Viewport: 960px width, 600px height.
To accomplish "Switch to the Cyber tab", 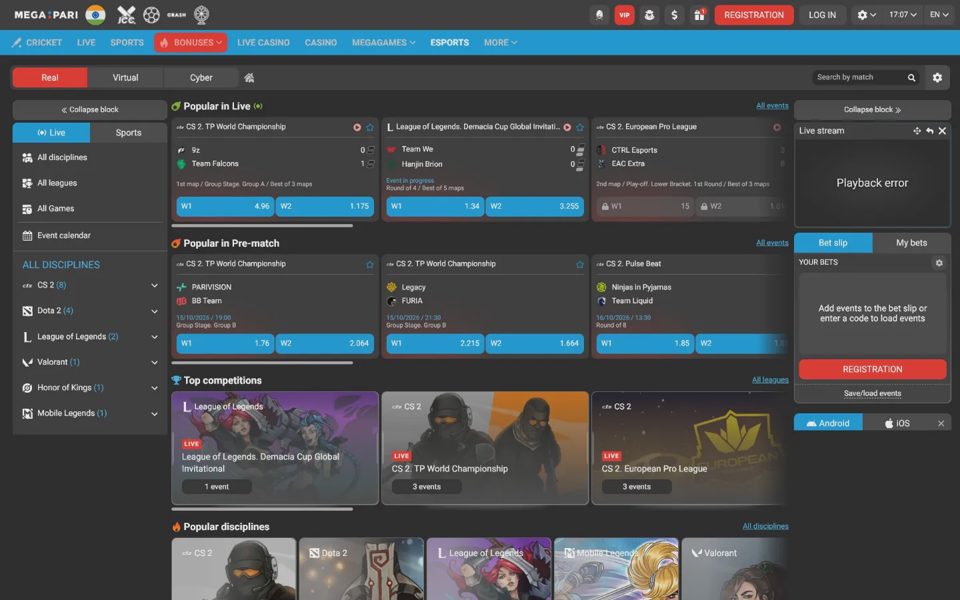I will point(201,78).
